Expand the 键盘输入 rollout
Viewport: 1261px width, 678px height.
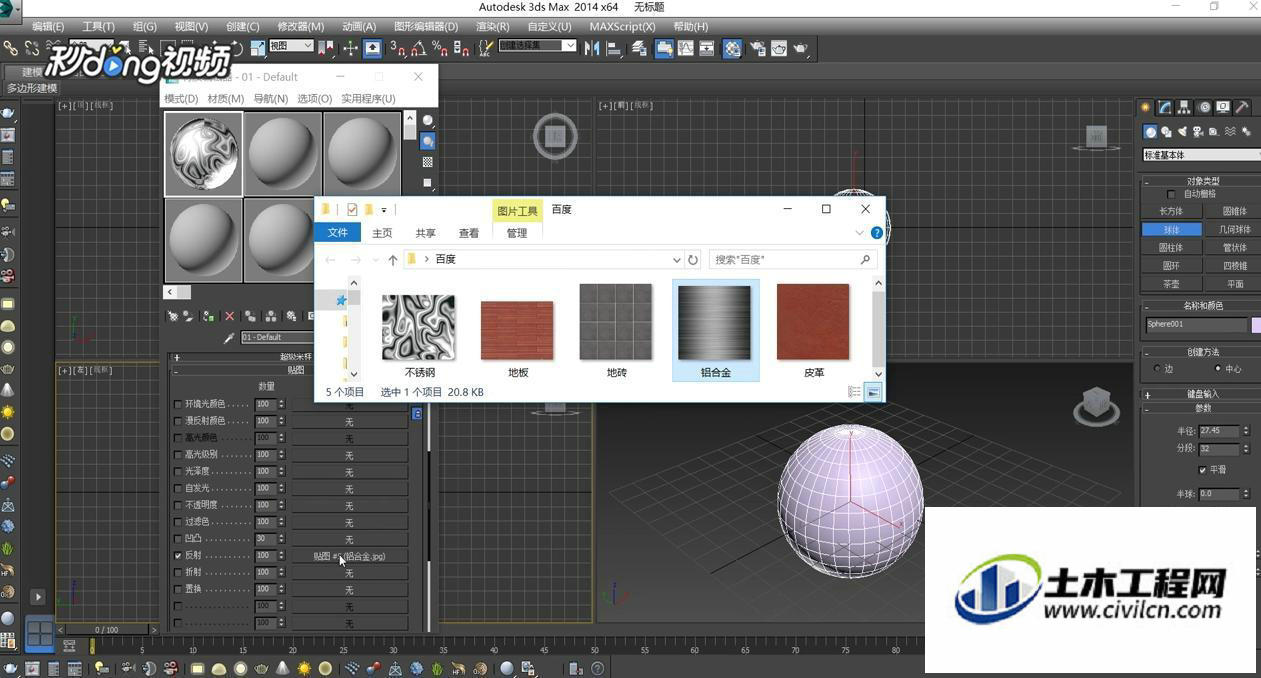[1200, 394]
